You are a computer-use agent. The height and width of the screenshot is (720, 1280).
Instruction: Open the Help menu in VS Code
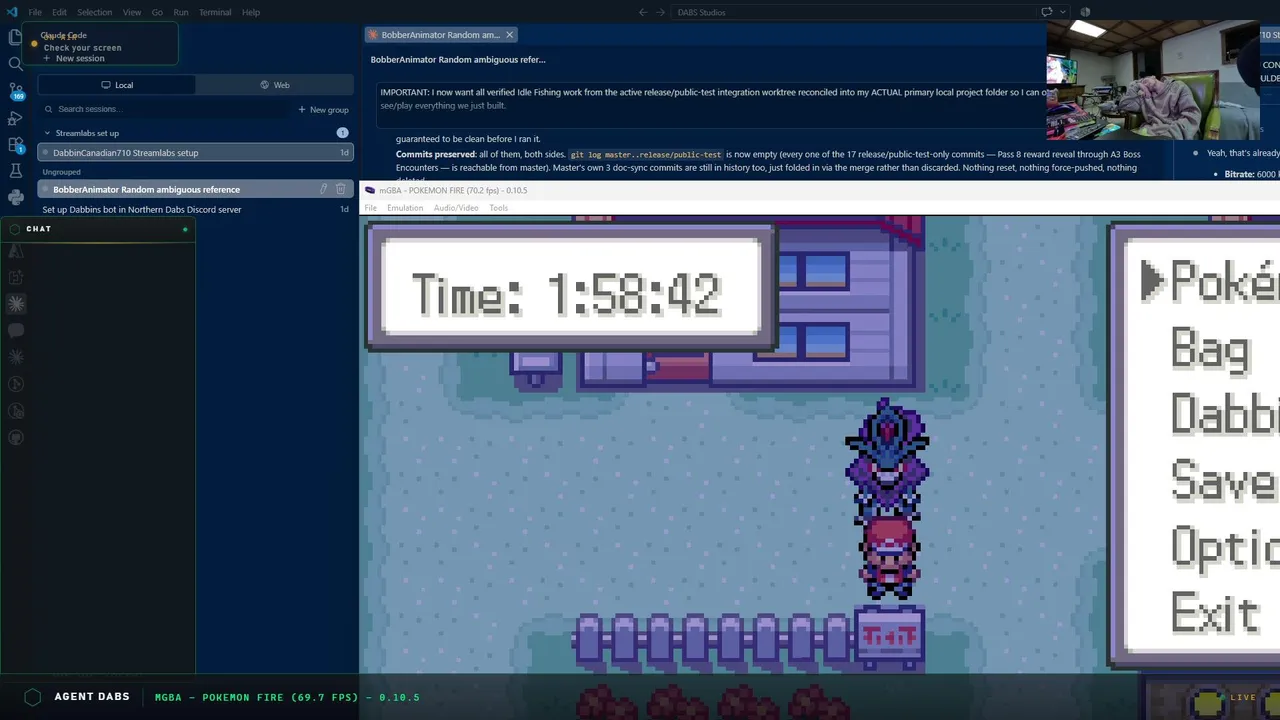251,12
